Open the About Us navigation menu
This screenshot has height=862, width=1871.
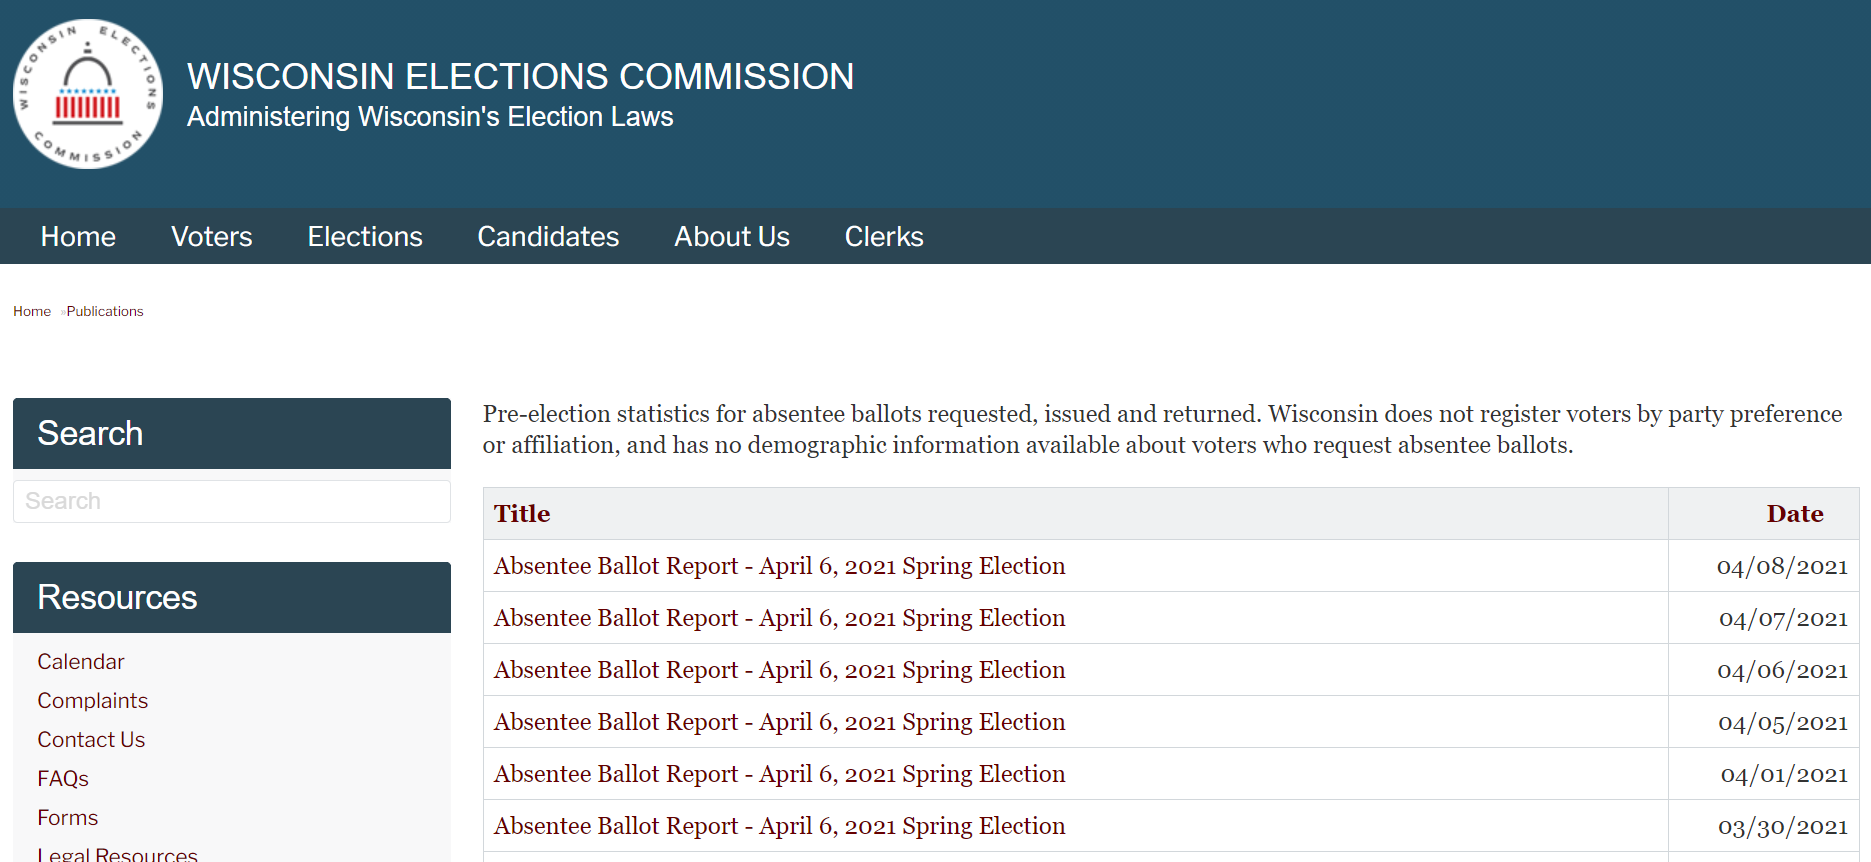(732, 237)
